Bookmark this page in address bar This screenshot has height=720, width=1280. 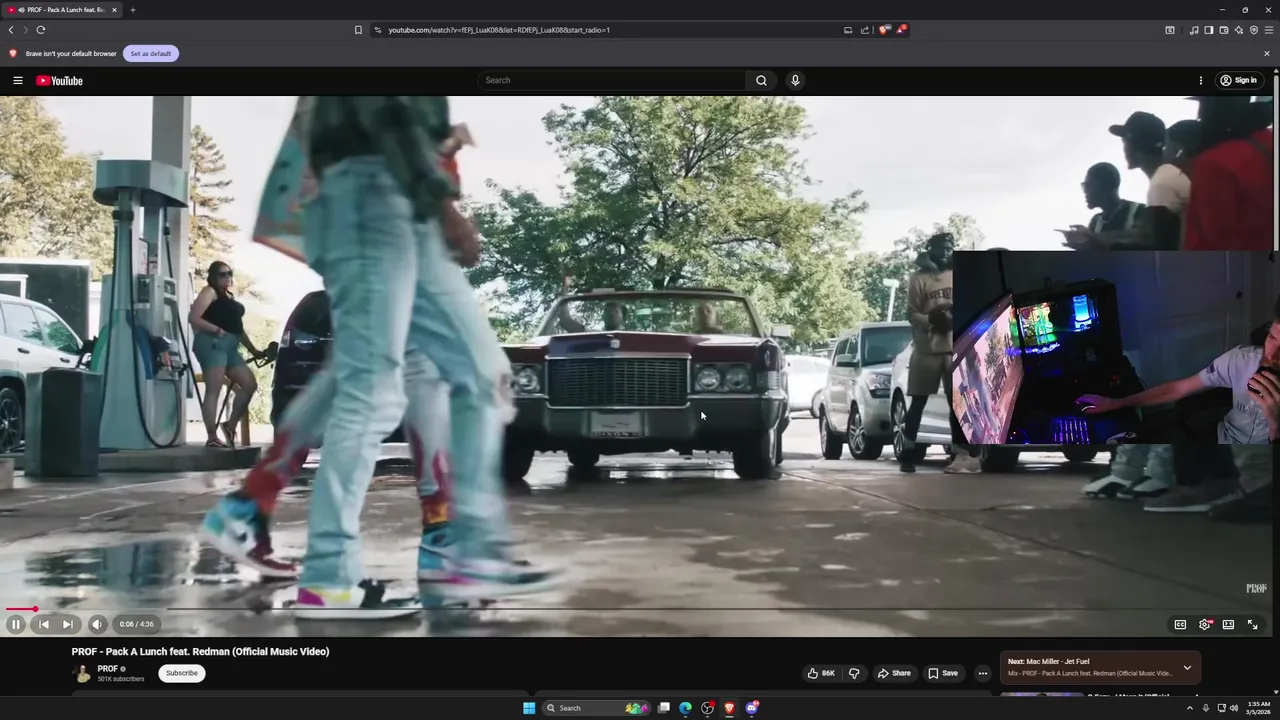click(x=358, y=30)
